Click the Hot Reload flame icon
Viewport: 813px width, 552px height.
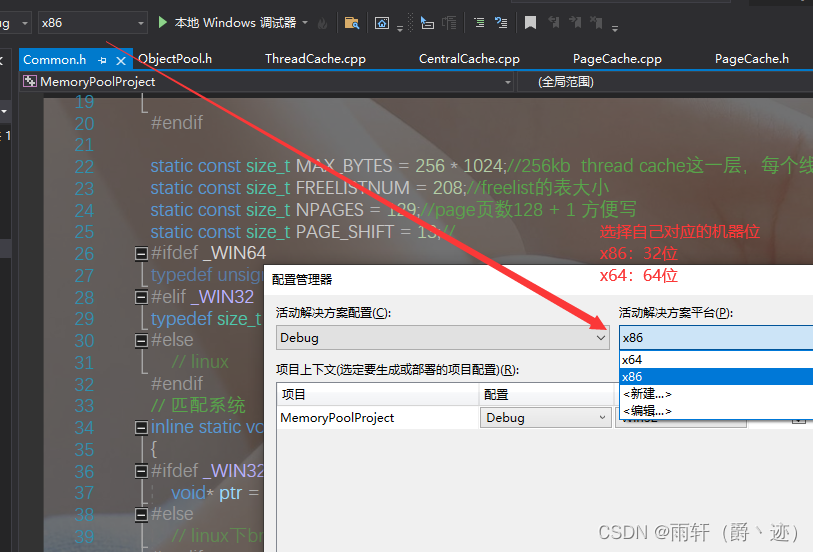tap(323, 23)
